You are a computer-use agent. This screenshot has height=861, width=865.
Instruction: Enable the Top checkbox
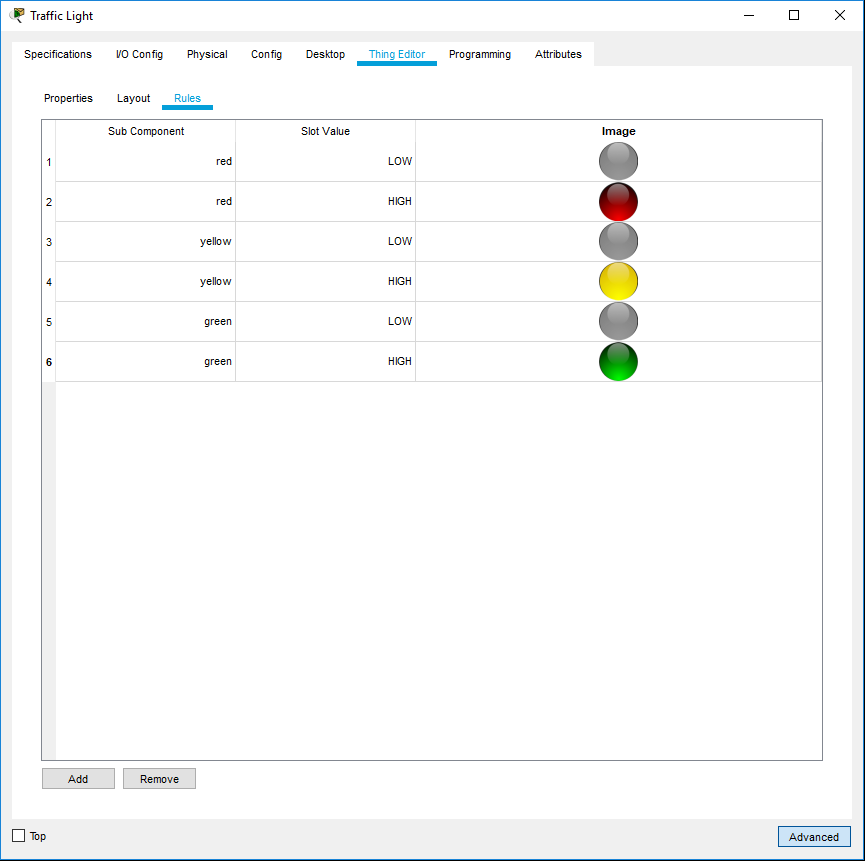19,836
